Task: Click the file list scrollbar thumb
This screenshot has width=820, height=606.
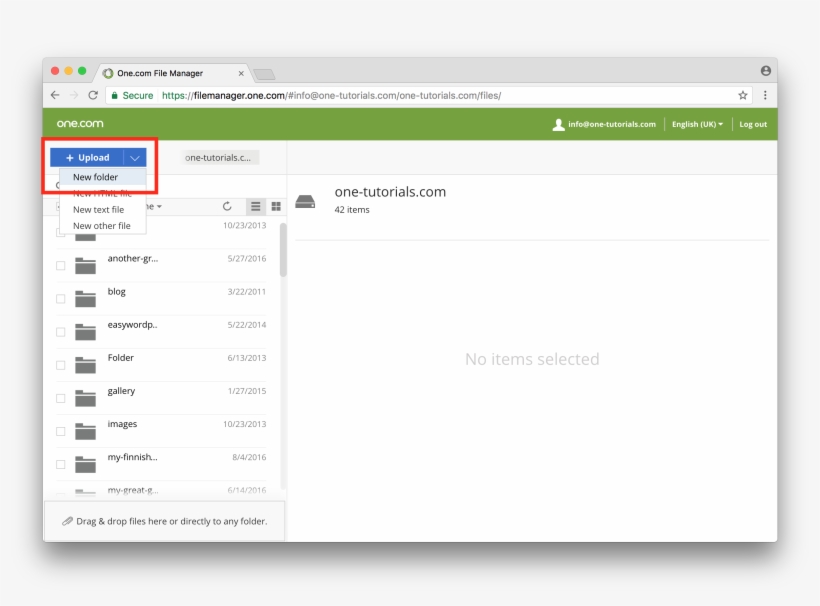Action: (x=283, y=250)
